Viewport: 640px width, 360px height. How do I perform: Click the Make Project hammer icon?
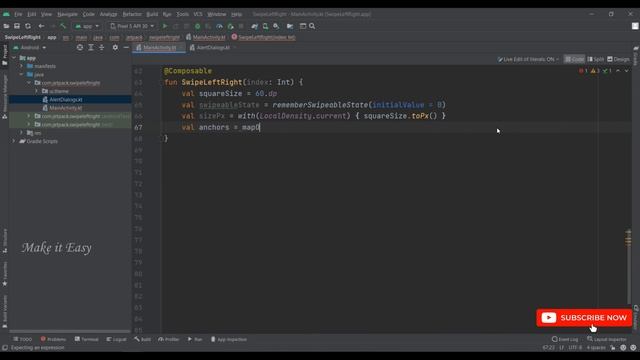tap(63, 26)
